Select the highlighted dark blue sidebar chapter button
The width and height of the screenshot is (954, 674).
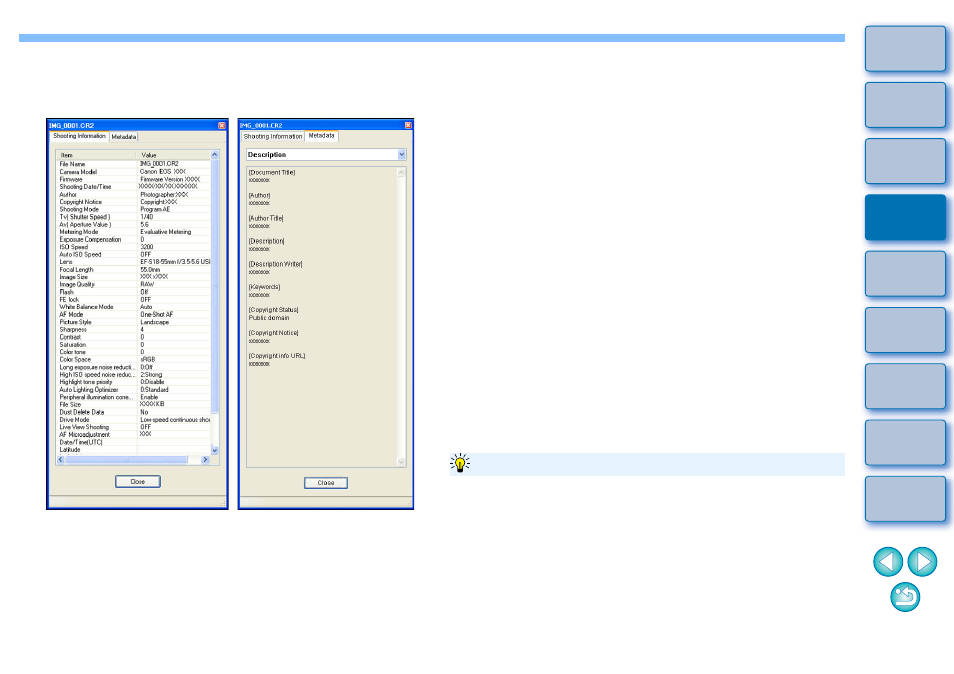tap(905, 218)
